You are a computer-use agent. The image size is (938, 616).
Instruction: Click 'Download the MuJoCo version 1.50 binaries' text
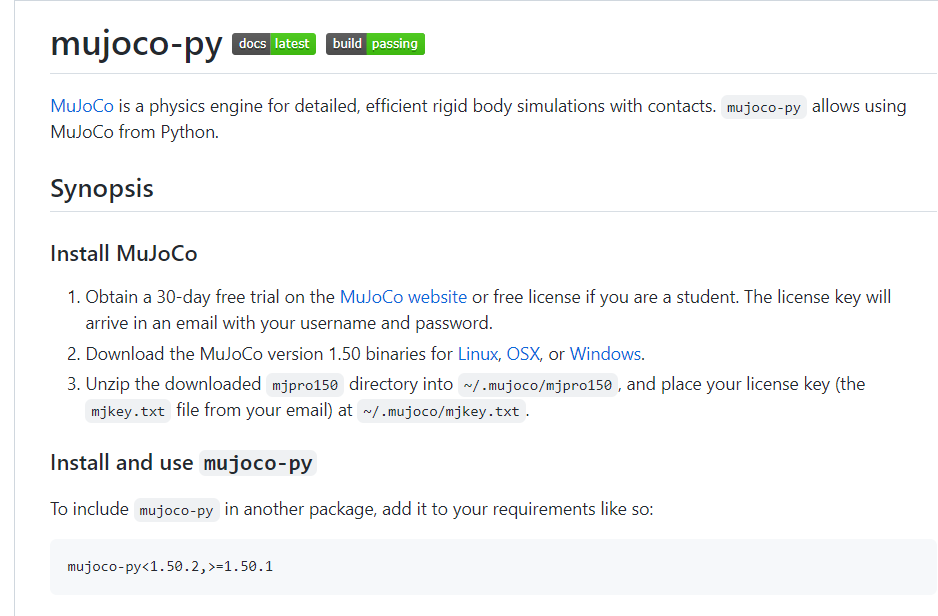coord(269,354)
